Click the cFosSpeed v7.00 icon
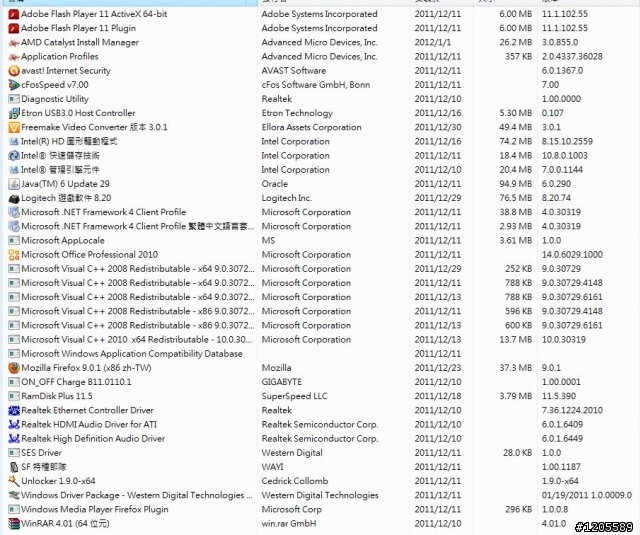The image size is (640, 535). tap(14, 85)
